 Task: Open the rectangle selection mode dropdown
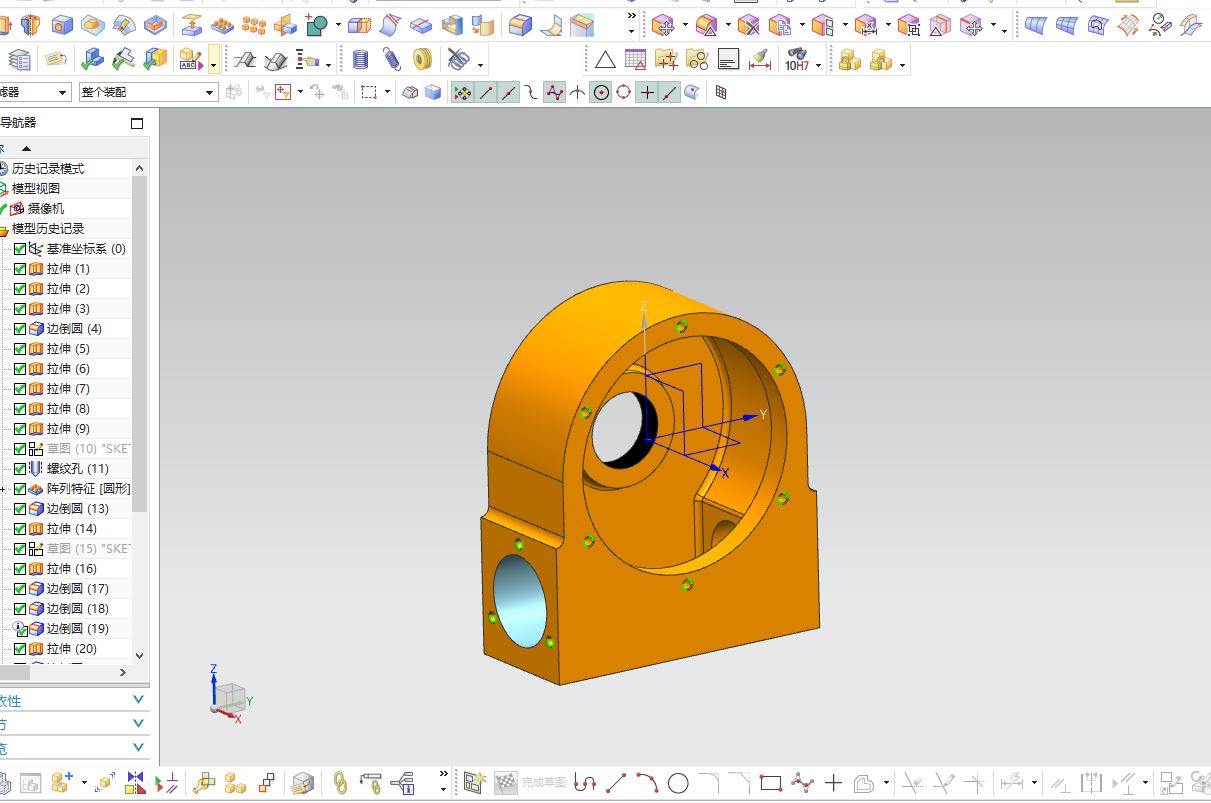[x=387, y=92]
